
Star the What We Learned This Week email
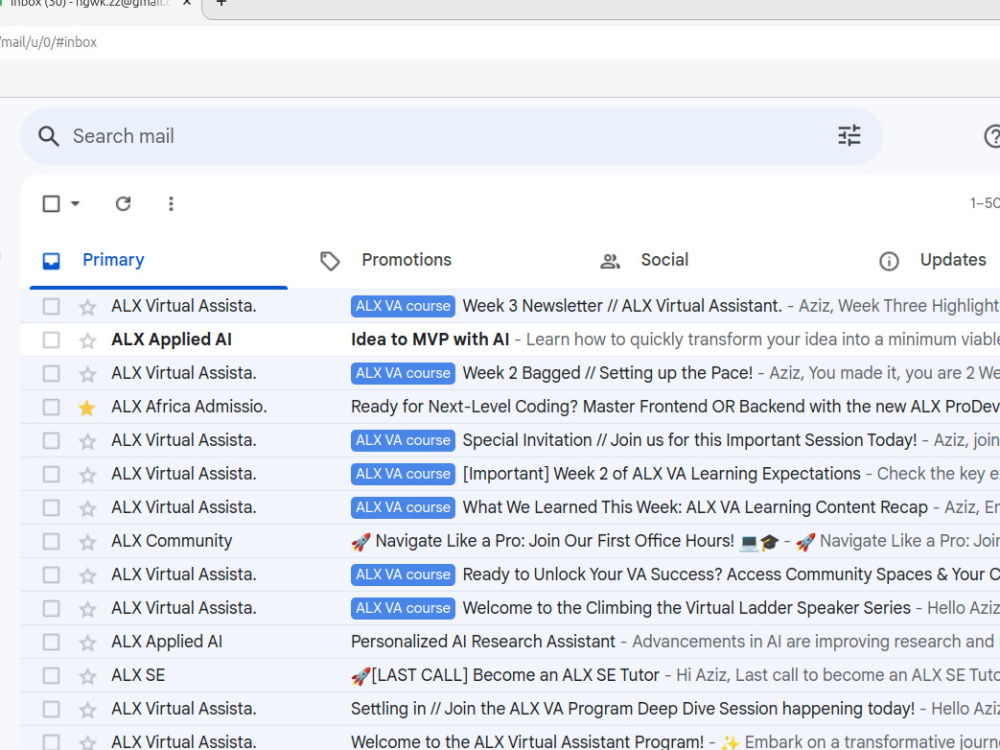click(87, 508)
